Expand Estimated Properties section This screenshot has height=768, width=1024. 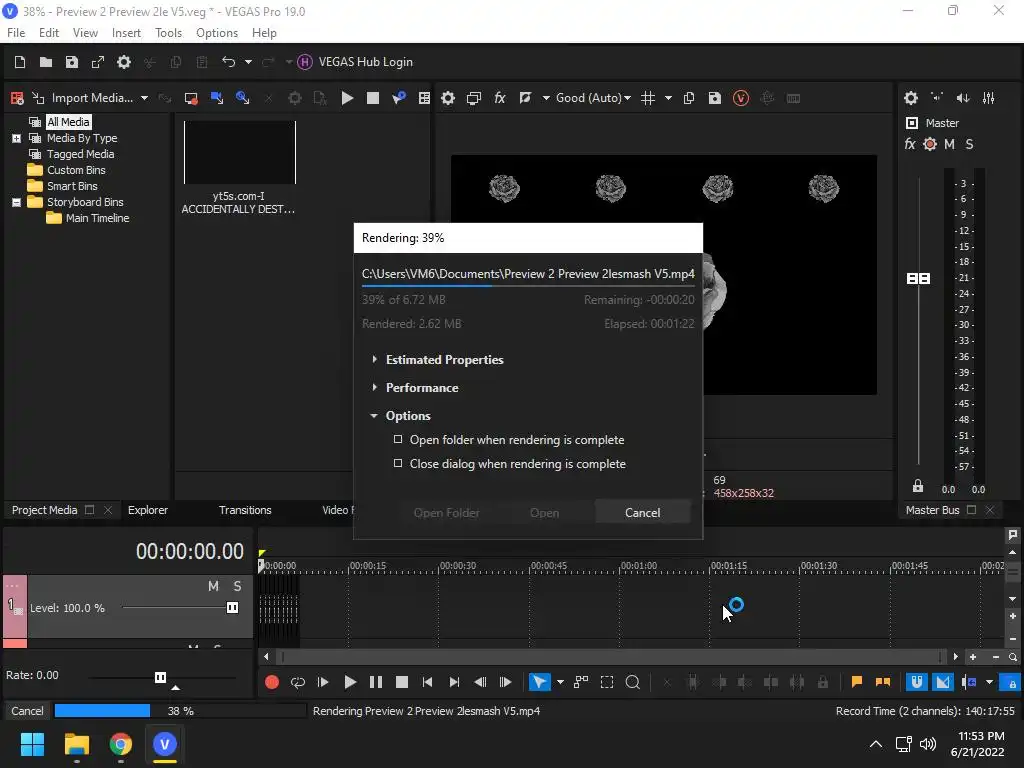374,359
